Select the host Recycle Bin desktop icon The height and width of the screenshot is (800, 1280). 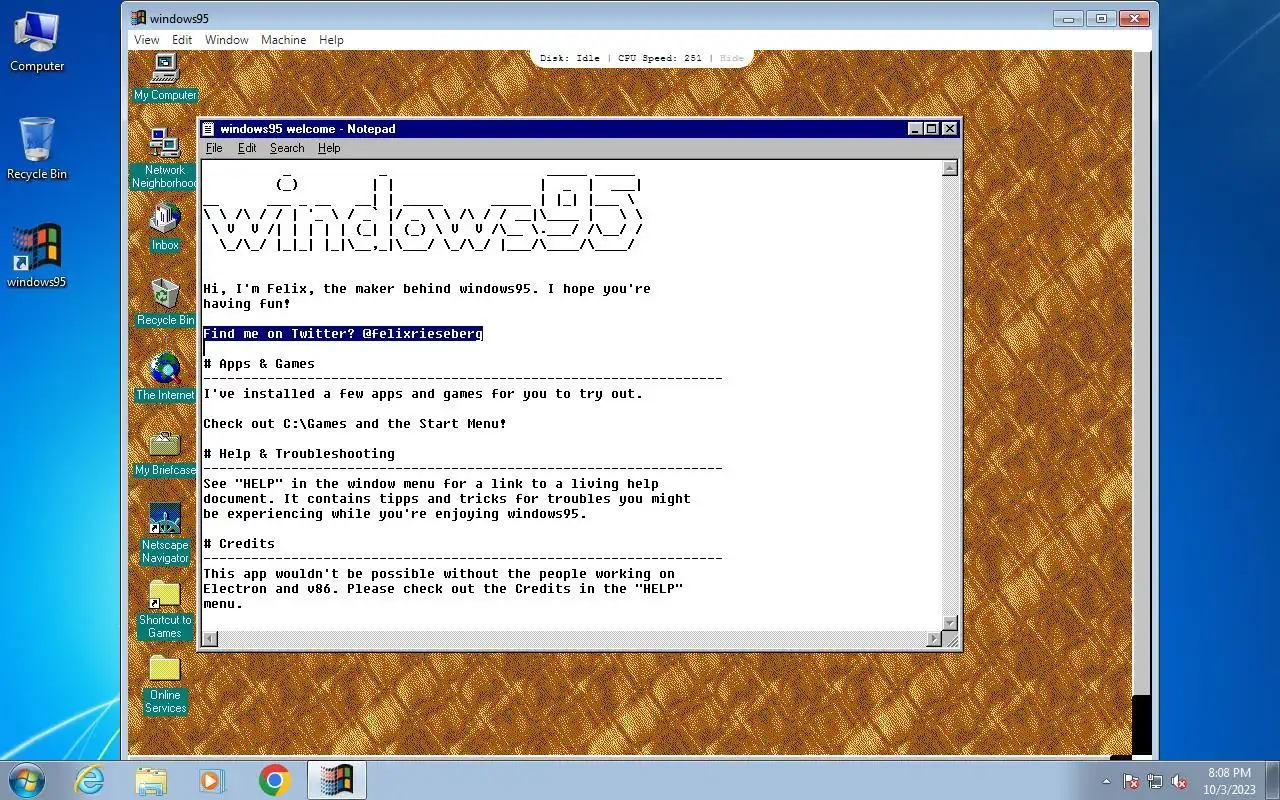tap(37, 148)
